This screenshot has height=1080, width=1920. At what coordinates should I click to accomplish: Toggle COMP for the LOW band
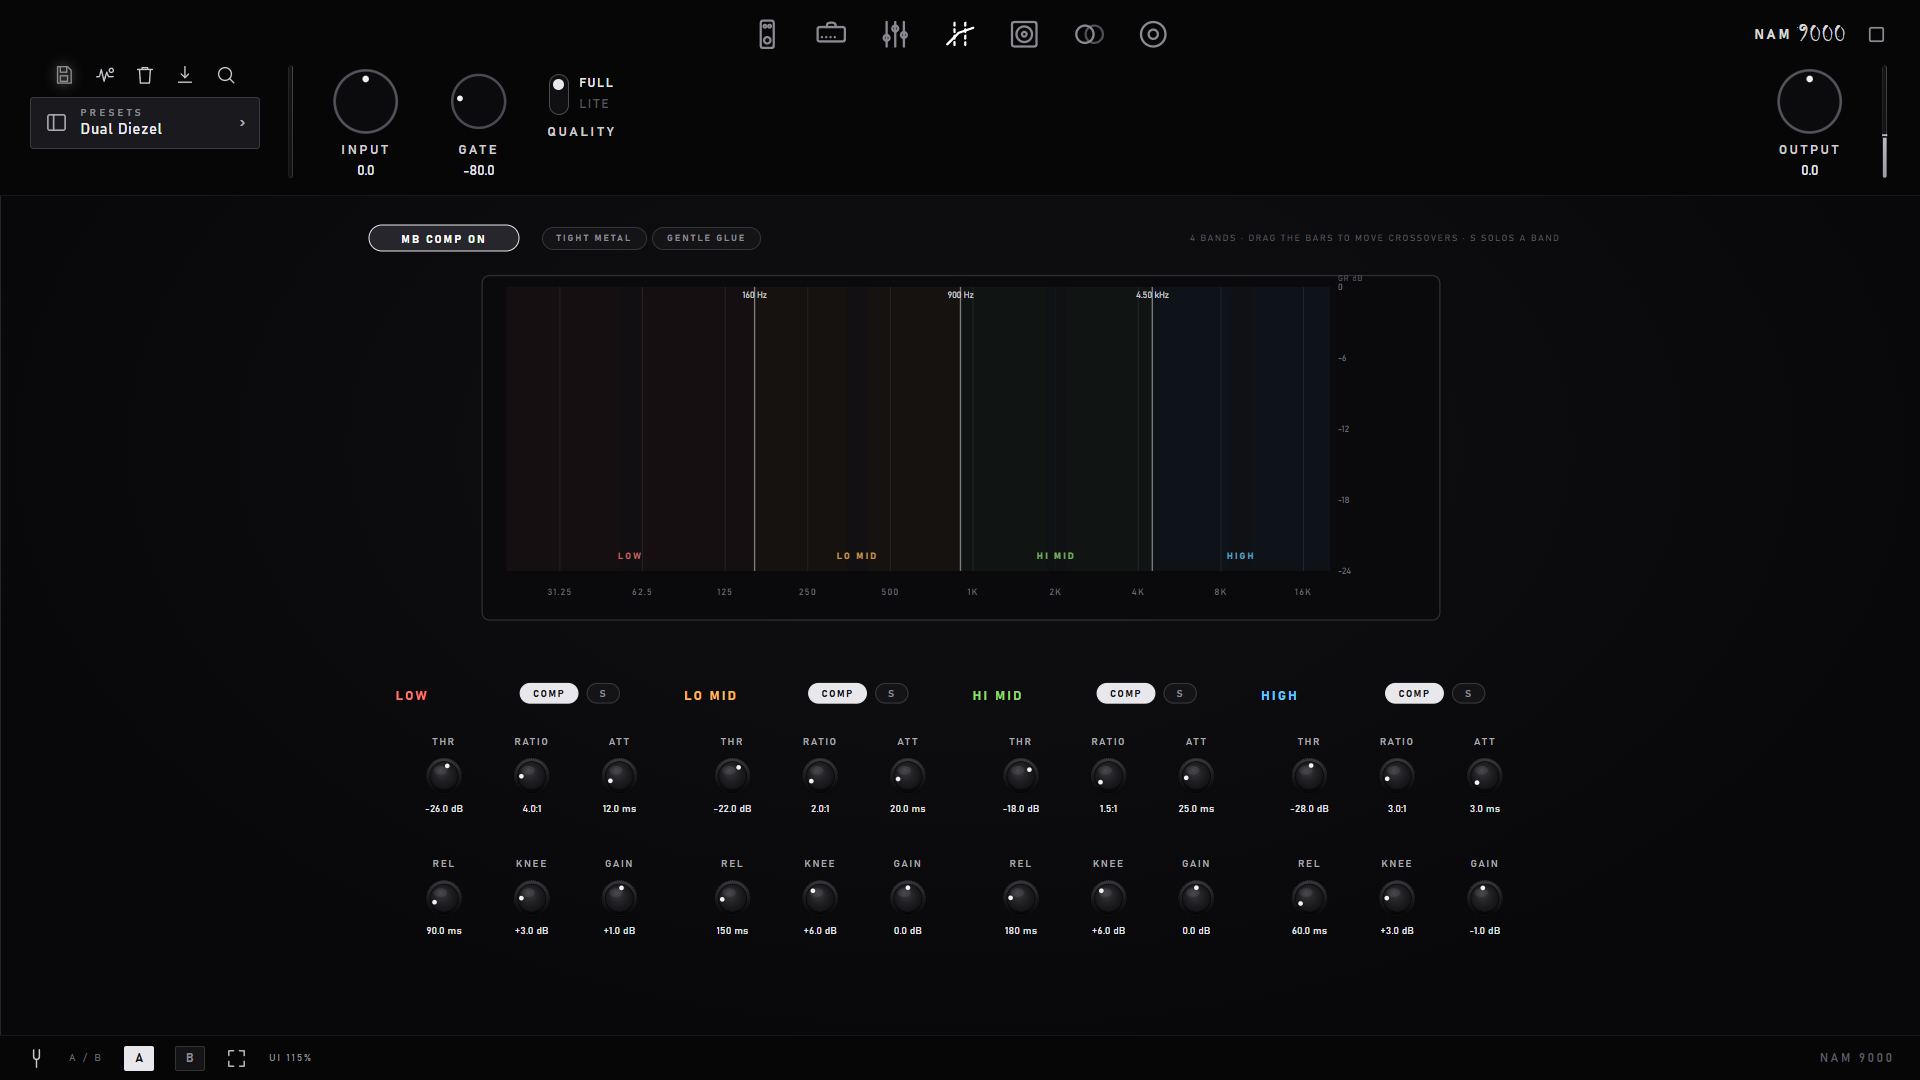pos(549,694)
